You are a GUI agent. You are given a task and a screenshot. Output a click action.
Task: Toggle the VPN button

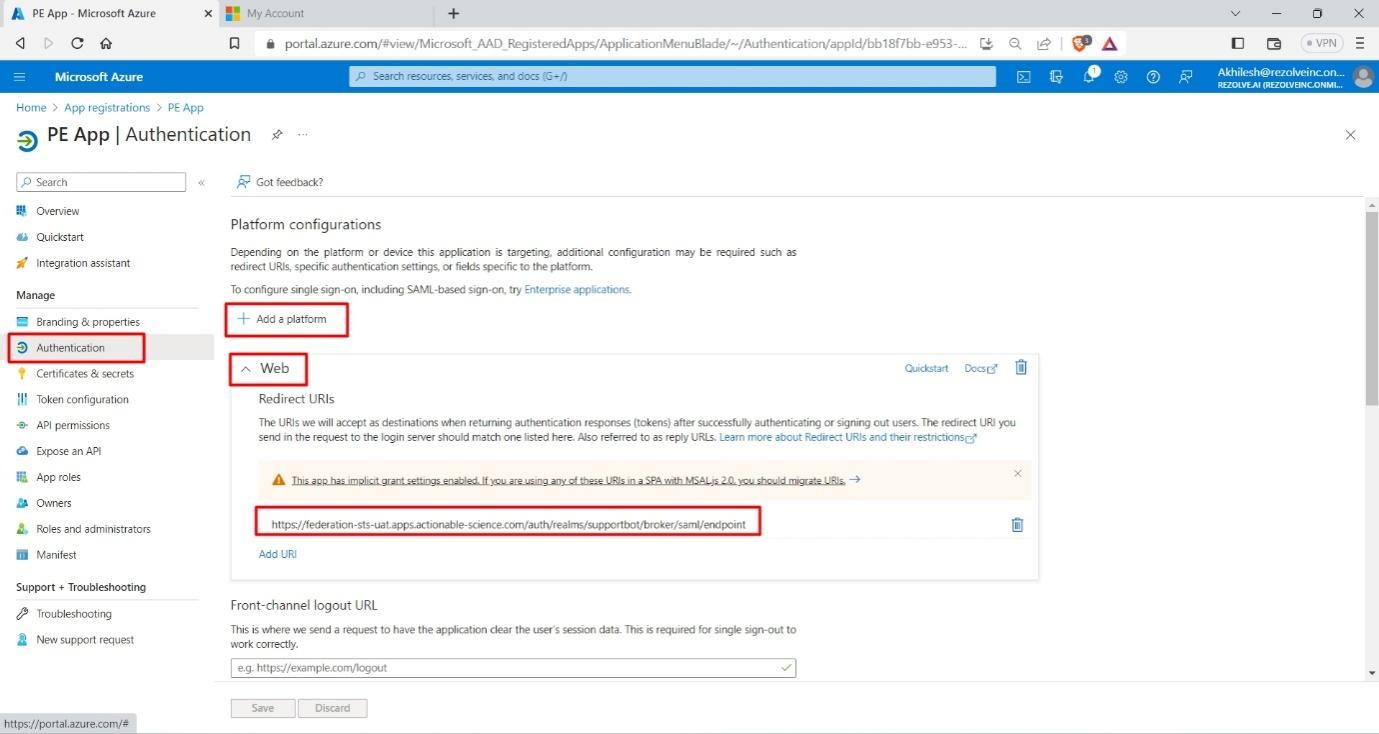point(1322,43)
